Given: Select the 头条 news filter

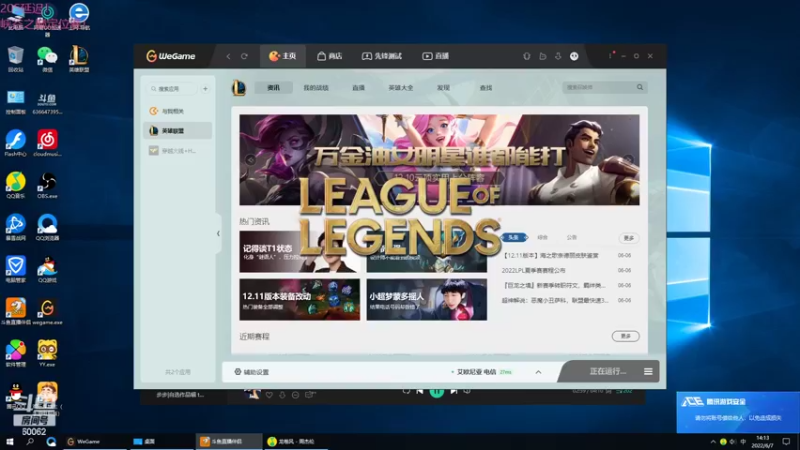Looking at the screenshot, I should click(514, 237).
